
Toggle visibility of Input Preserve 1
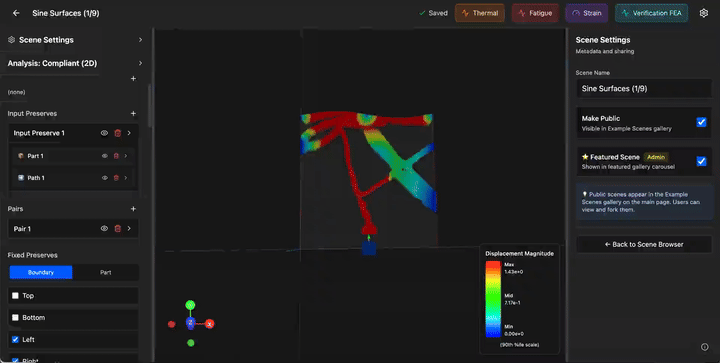click(104, 133)
